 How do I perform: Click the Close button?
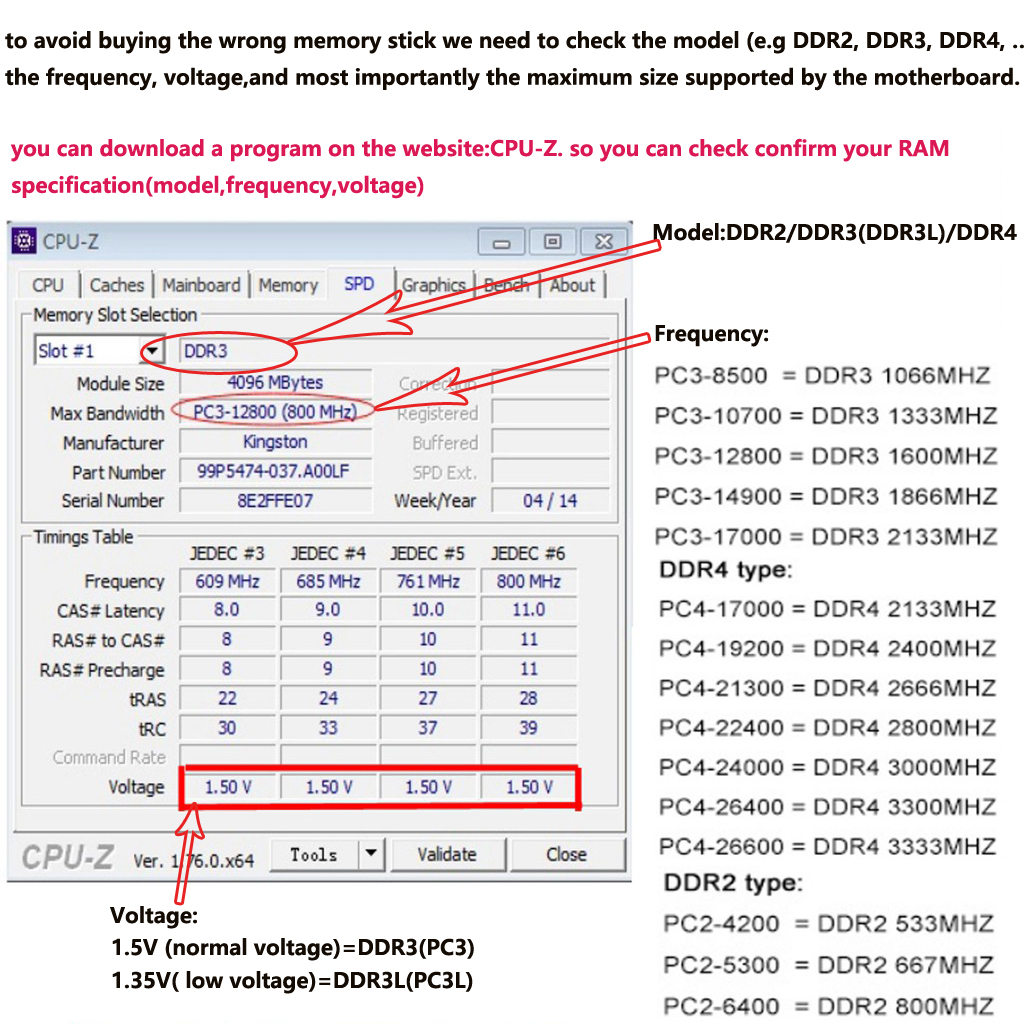[567, 854]
